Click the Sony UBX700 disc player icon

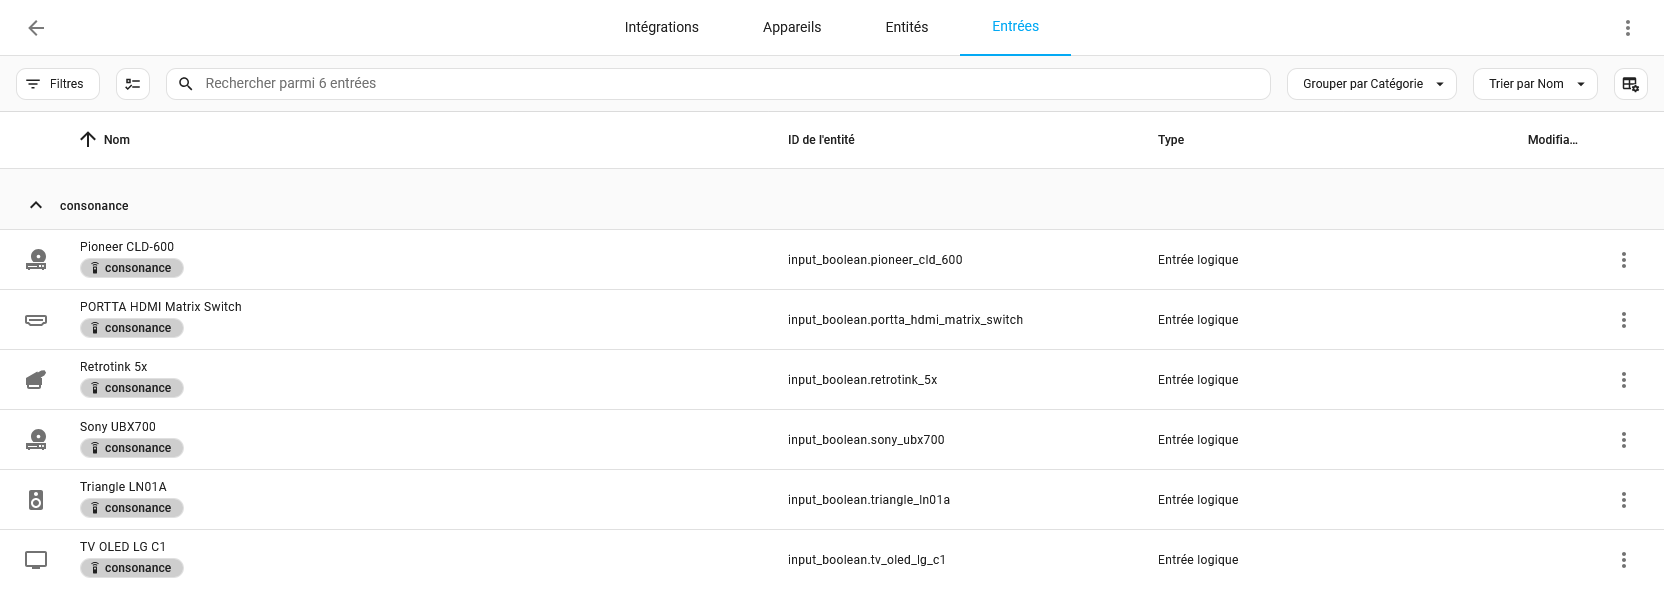coord(36,440)
